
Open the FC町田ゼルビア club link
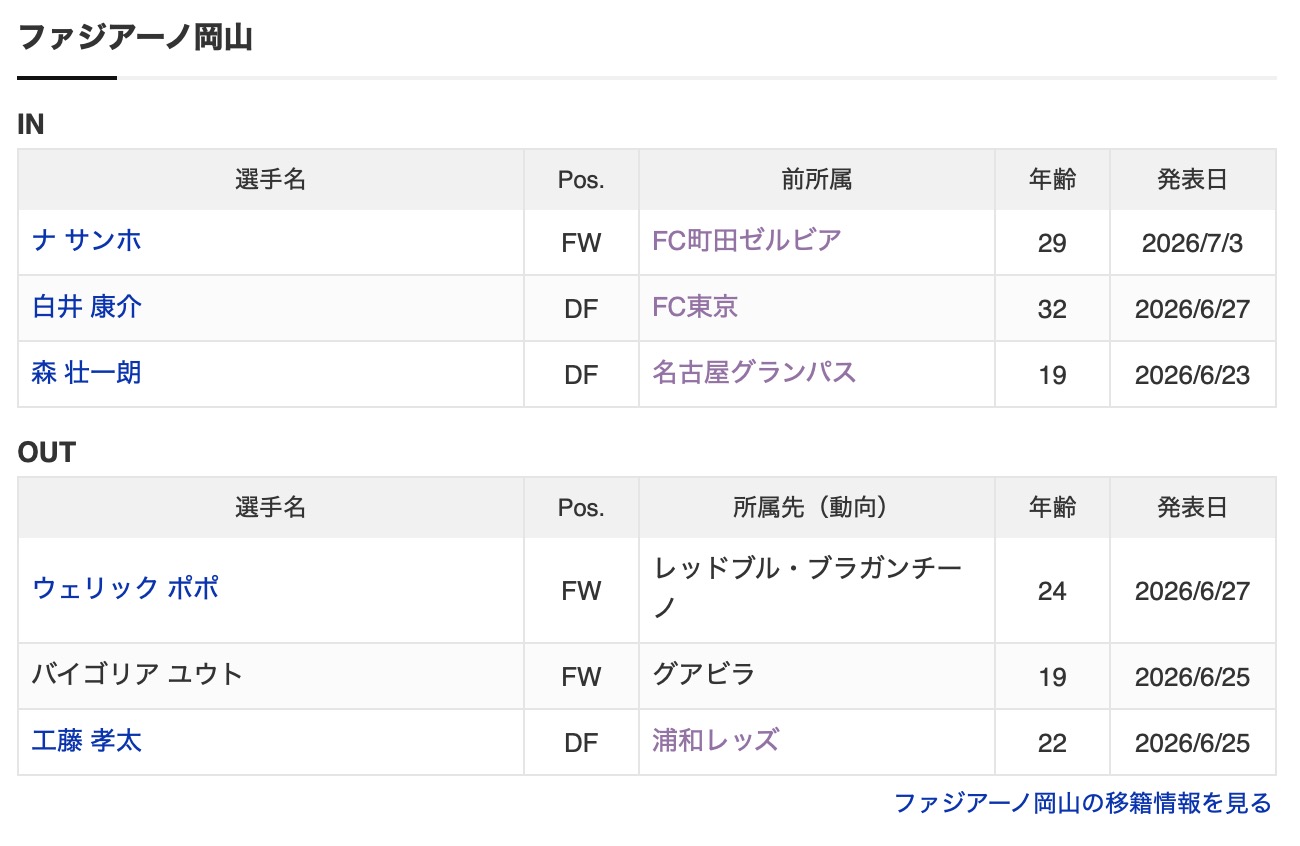(x=747, y=241)
